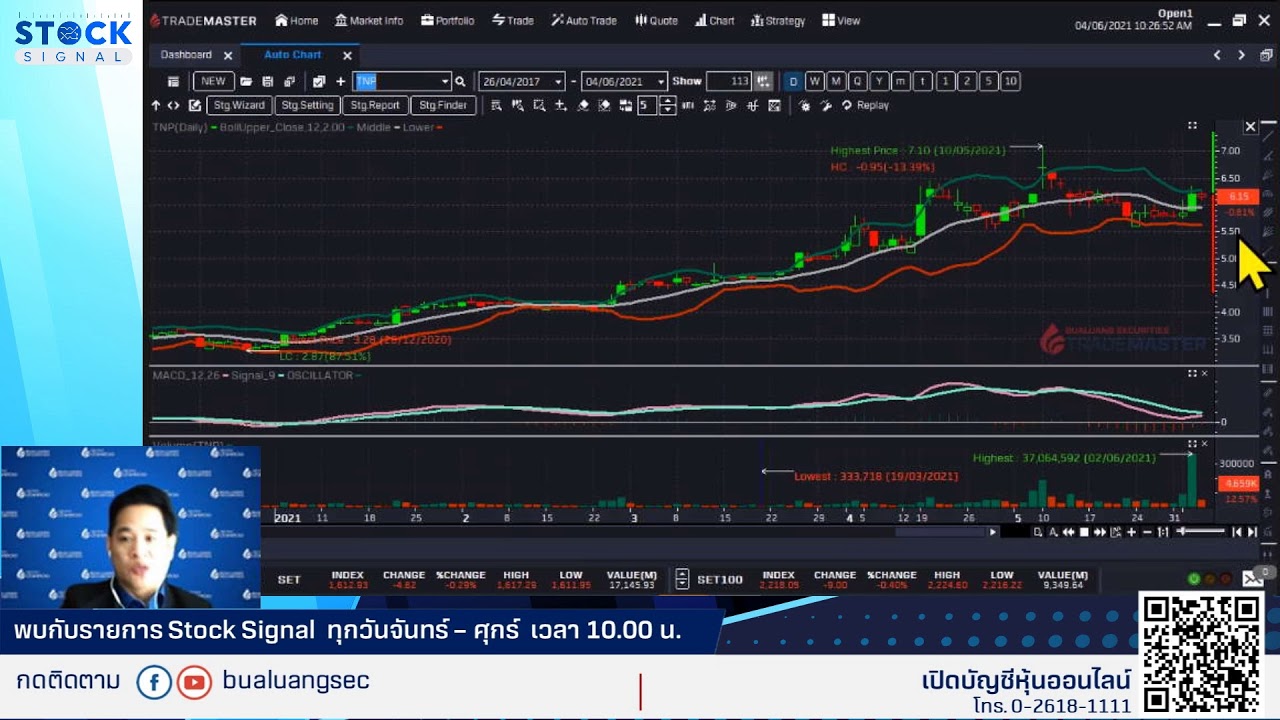Select the t tick timeframe
Screen dimensions: 1280x720
922,81
